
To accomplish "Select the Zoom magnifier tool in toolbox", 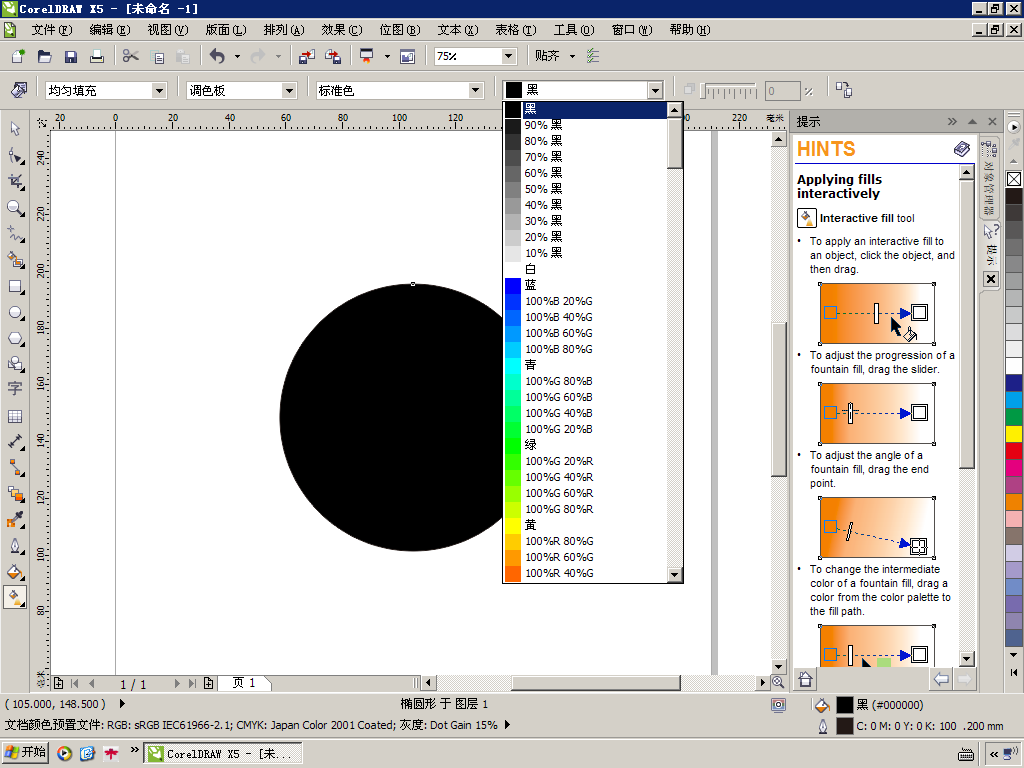I will 15,208.
